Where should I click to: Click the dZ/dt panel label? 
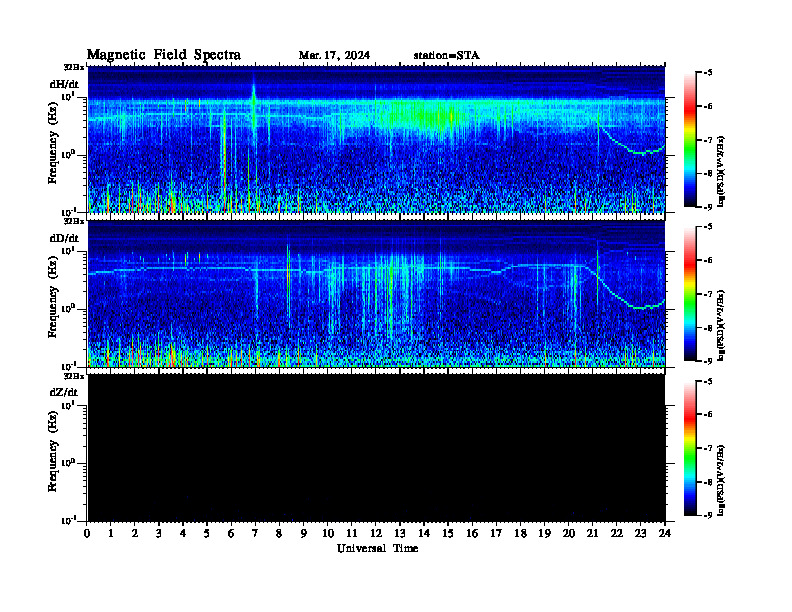tap(64, 392)
